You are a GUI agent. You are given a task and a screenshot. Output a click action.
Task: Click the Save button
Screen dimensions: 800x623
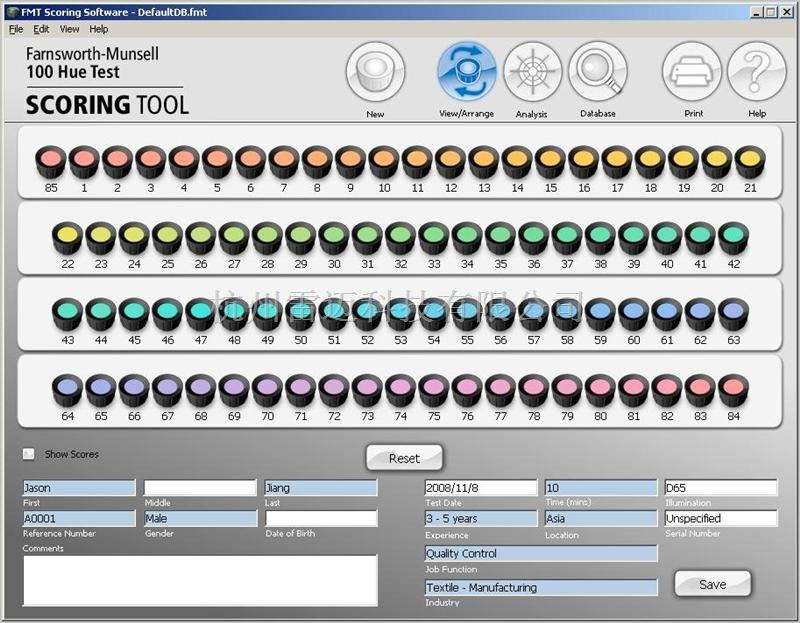click(712, 584)
